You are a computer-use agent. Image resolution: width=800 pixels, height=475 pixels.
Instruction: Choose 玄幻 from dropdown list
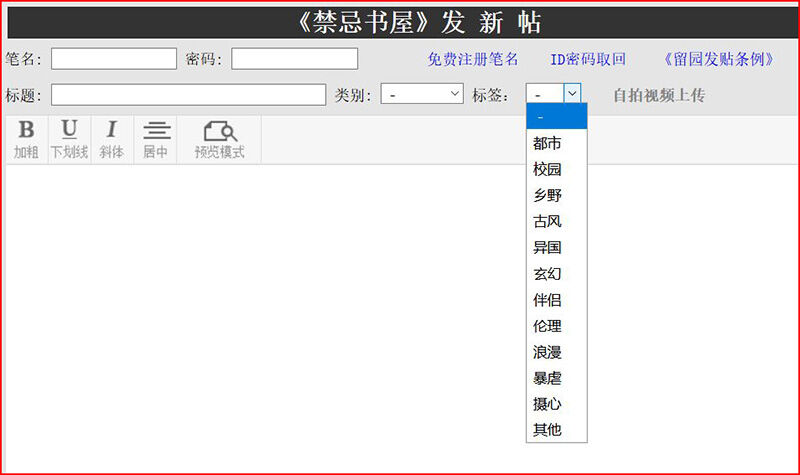pyautogui.click(x=548, y=273)
